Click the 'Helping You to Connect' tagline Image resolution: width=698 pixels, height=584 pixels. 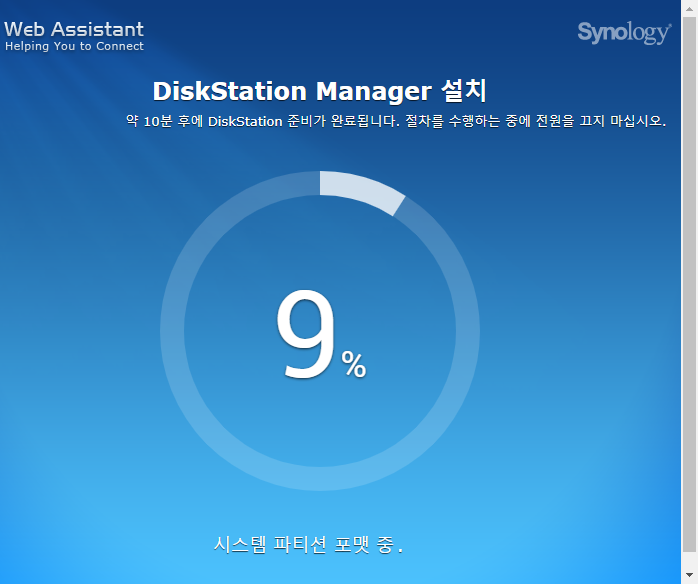(x=74, y=46)
